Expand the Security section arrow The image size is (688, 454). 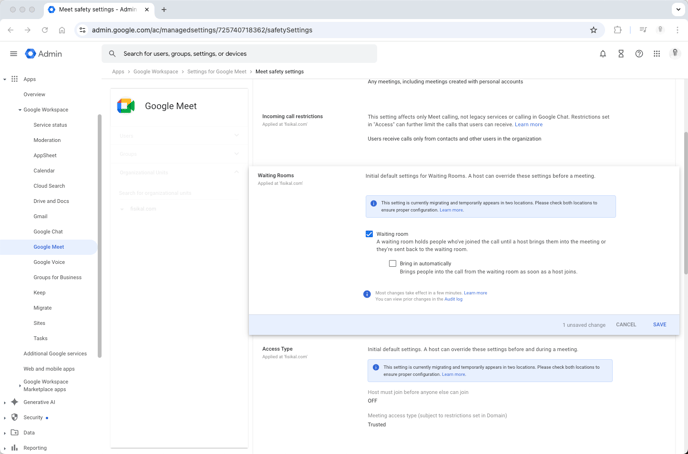click(x=5, y=418)
